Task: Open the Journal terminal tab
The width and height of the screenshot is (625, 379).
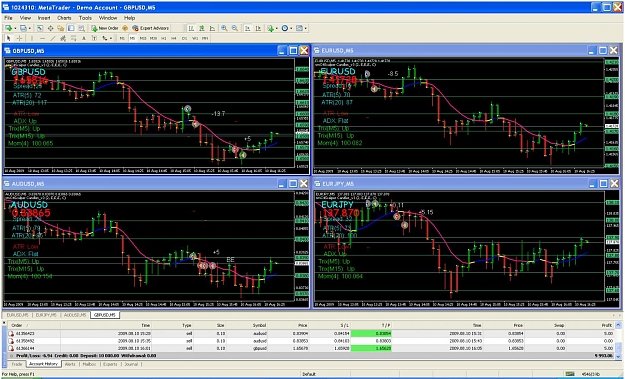Action: (x=131, y=364)
